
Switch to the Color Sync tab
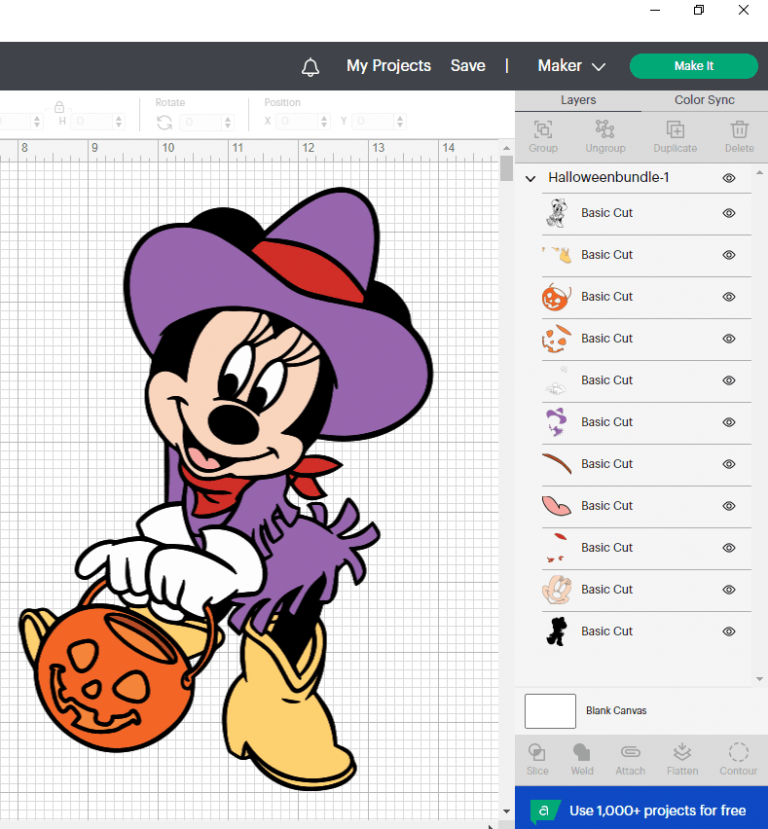(x=704, y=100)
